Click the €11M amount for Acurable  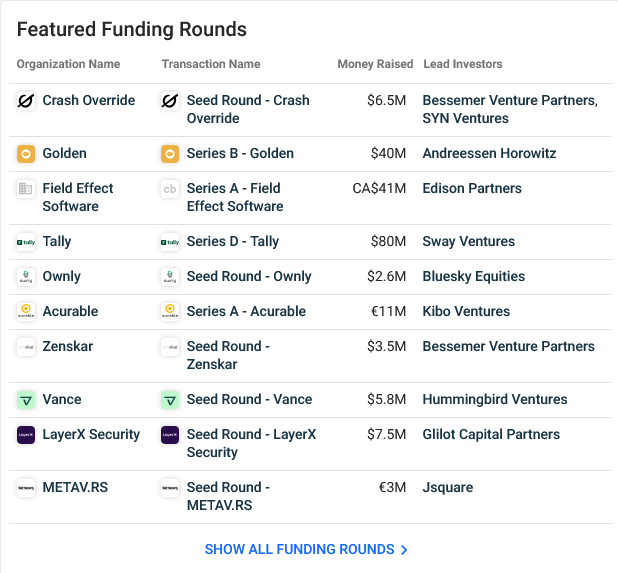point(389,311)
